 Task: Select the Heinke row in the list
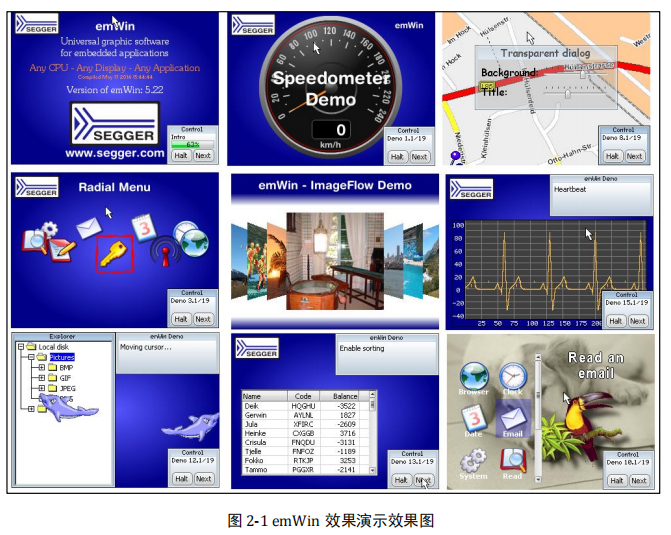click(x=306, y=433)
